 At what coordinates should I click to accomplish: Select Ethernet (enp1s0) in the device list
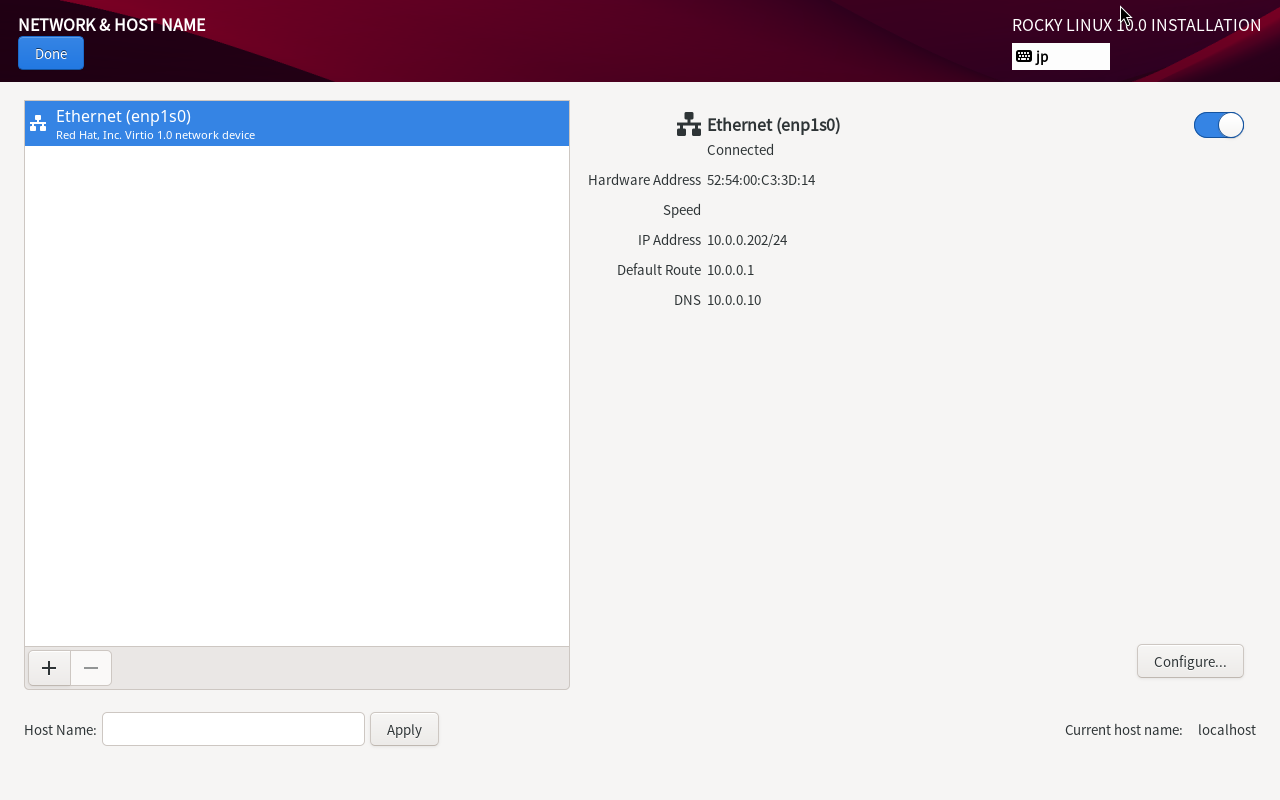coord(297,124)
